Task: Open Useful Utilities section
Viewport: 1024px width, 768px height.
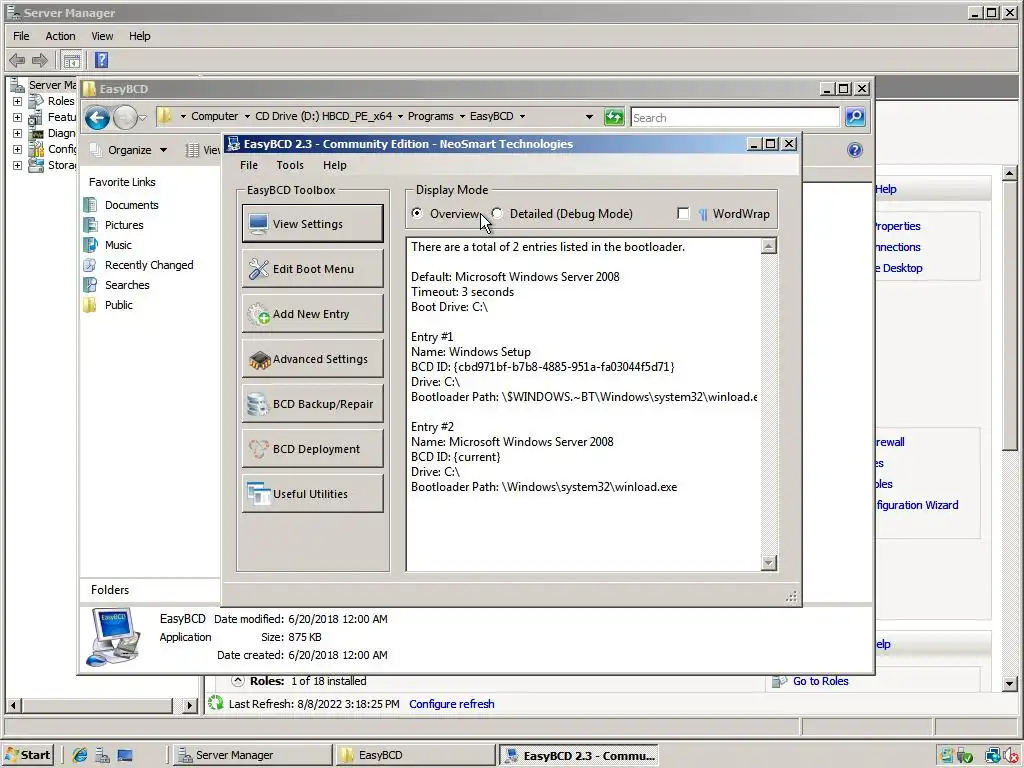Action: click(x=312, y=494)
